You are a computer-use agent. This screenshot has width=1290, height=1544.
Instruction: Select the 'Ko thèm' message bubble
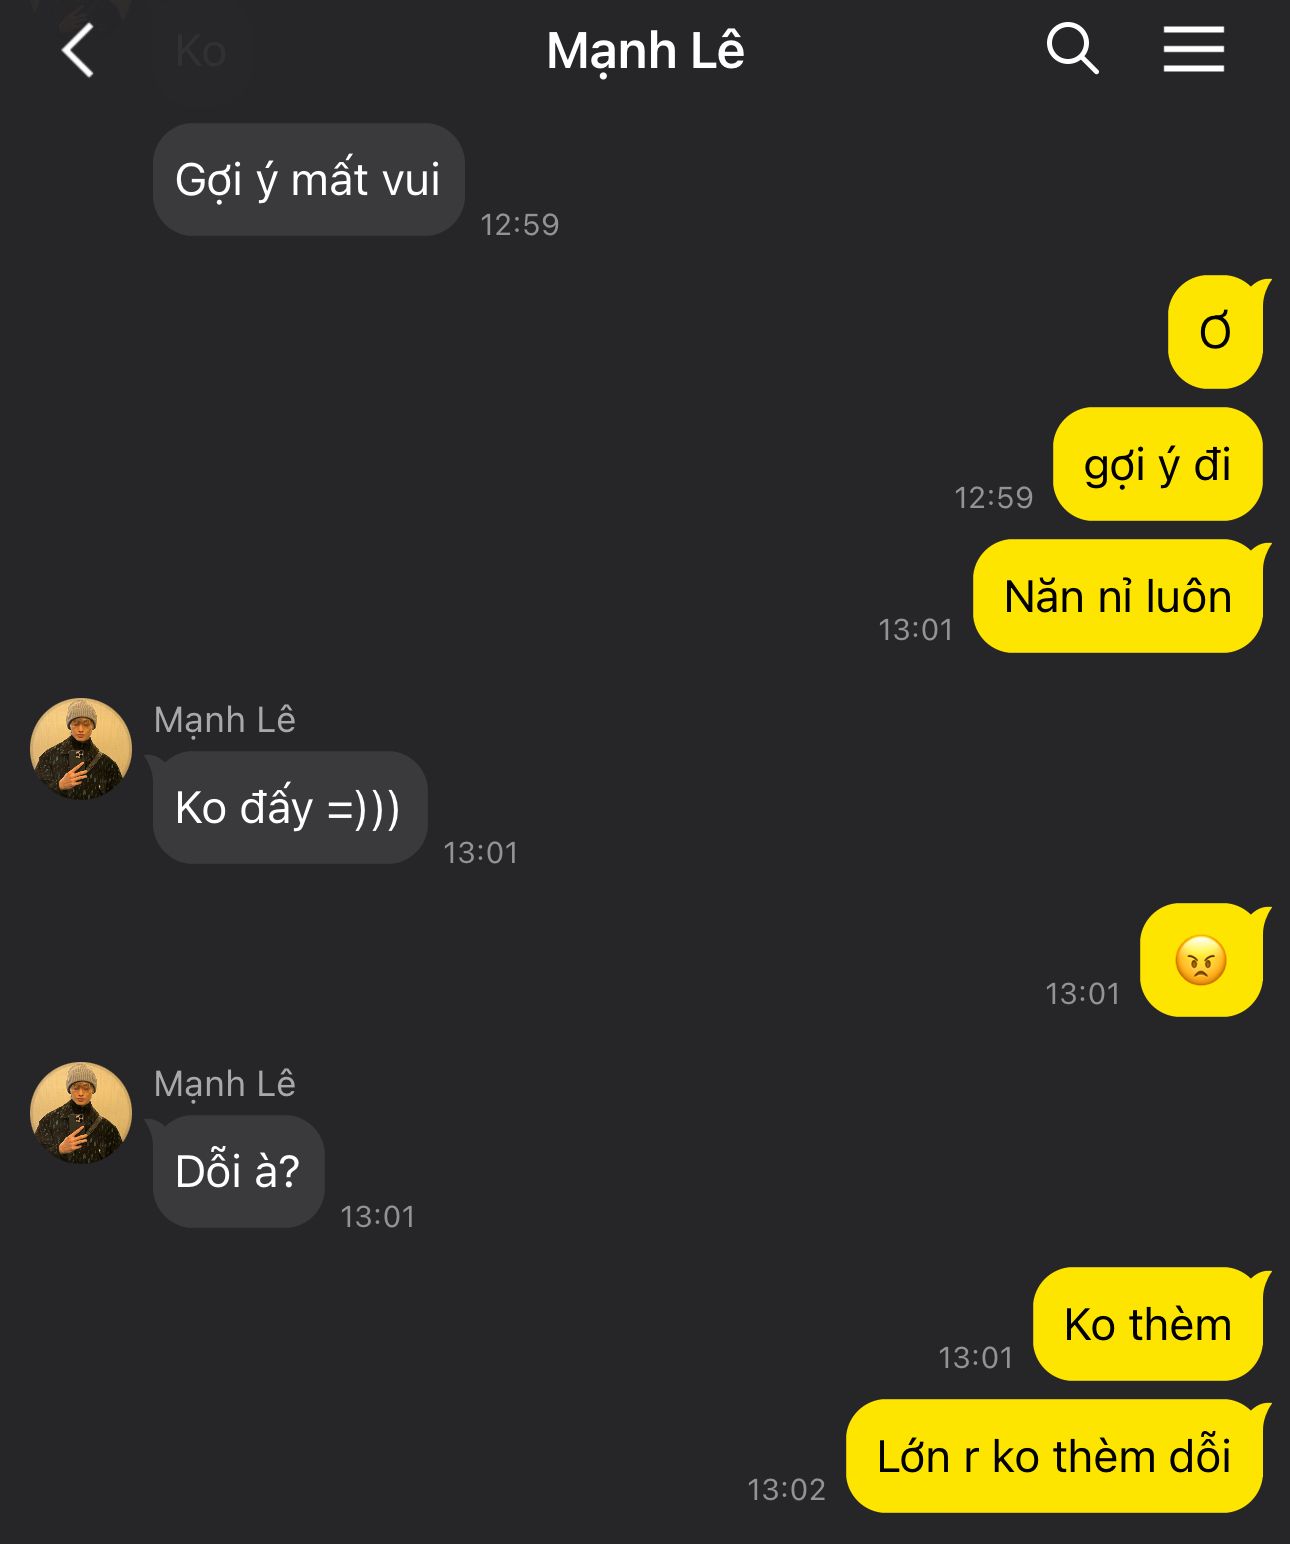(x=1149, y=1324)
